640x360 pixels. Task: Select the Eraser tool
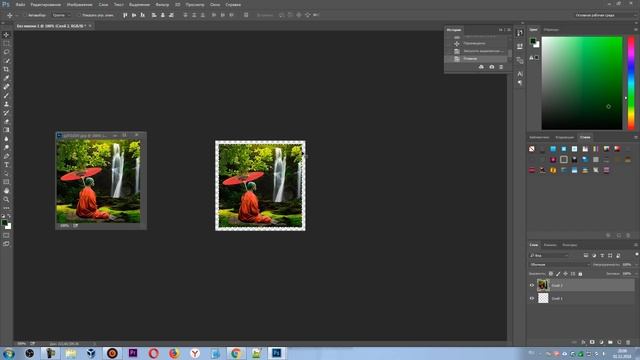pyautogui.click(x=6, y=121)
